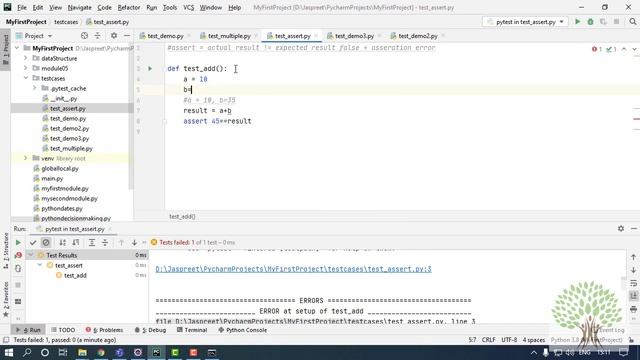Toggle Show Ignored icon in Run toolbar
640x360 pixels.
click(x=46, y=242)
